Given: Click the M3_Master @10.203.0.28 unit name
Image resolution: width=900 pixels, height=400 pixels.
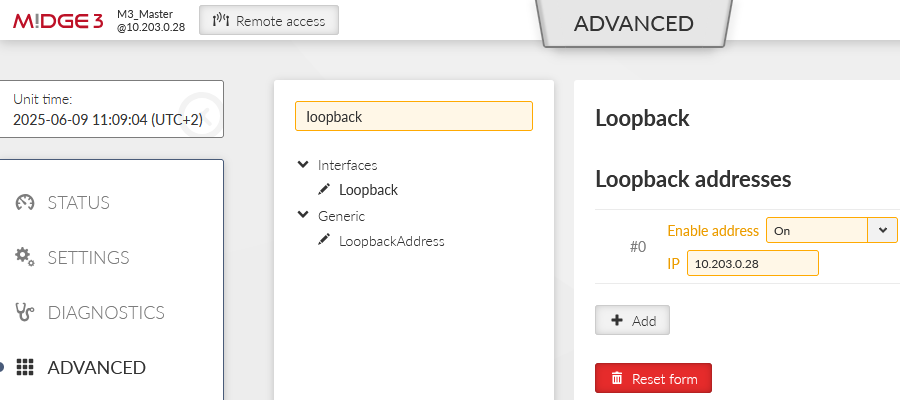Looking at the screenshot, I should pos(151,21).
